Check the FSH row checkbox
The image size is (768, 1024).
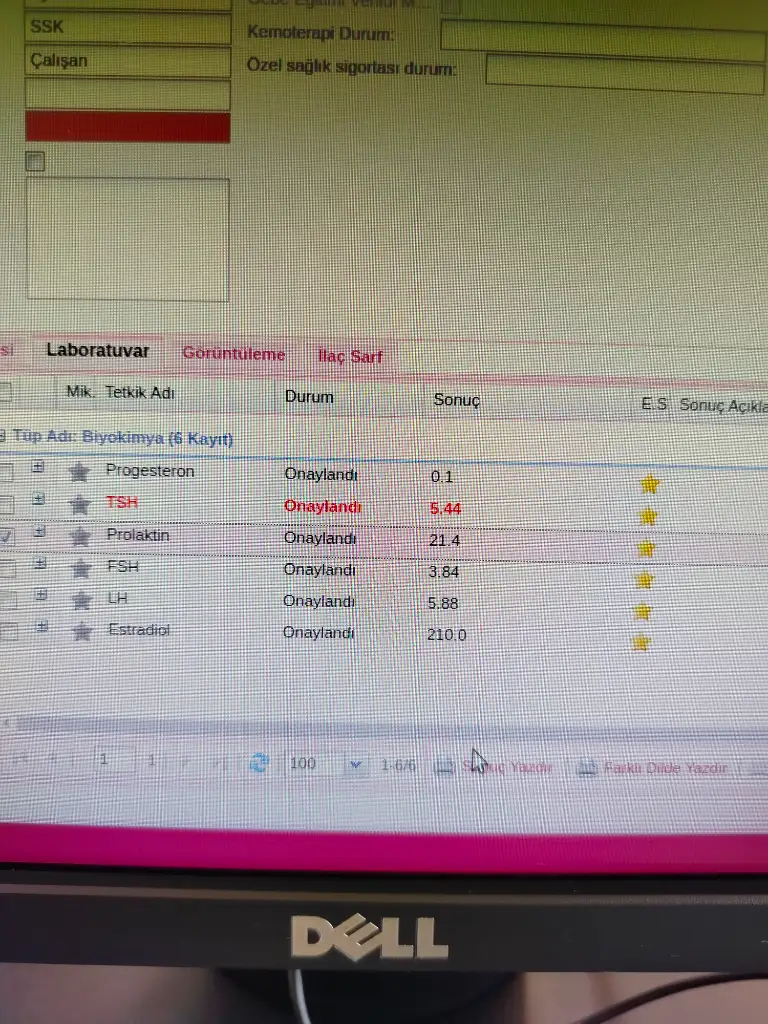click(x=7, y=568)
